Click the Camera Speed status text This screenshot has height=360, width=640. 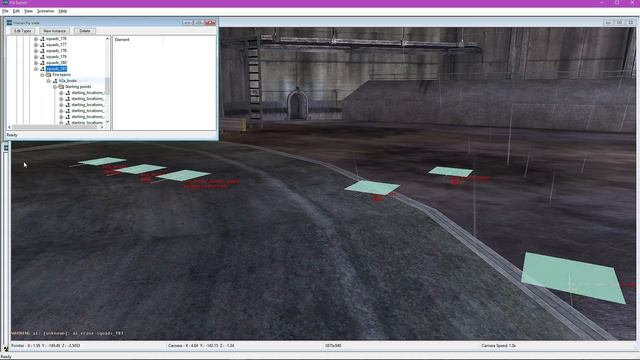tap(498, 346)
